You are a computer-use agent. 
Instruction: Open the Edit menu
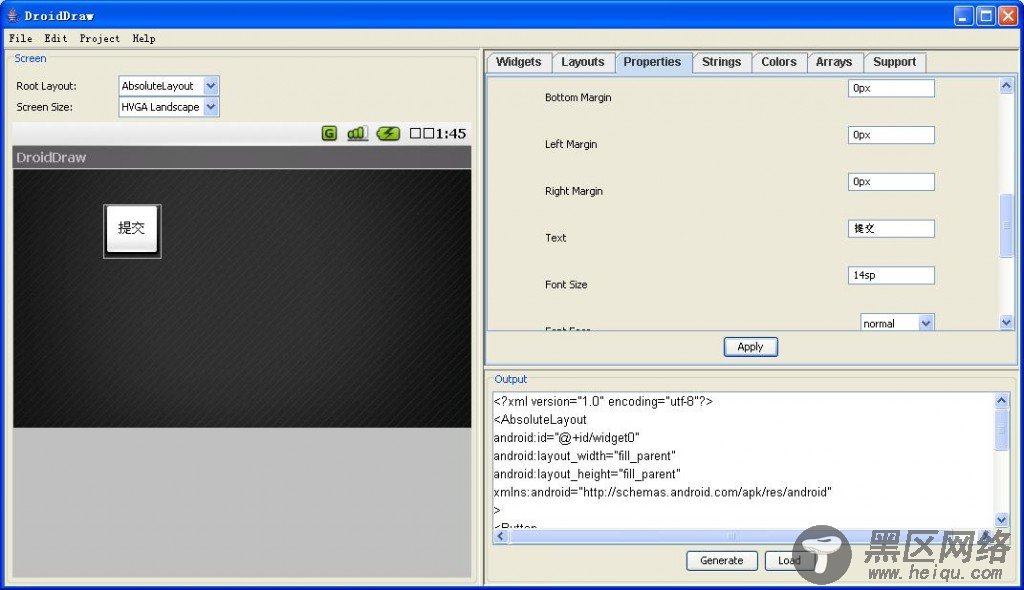coord(56,39)
